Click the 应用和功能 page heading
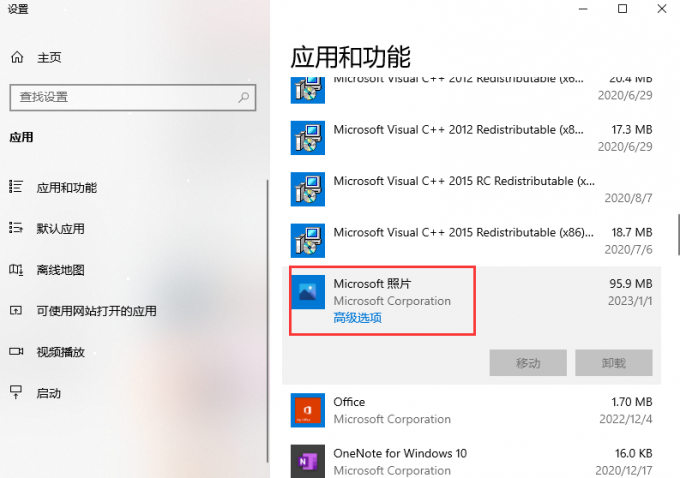The image size is (680, 478). tap(350, 57)
